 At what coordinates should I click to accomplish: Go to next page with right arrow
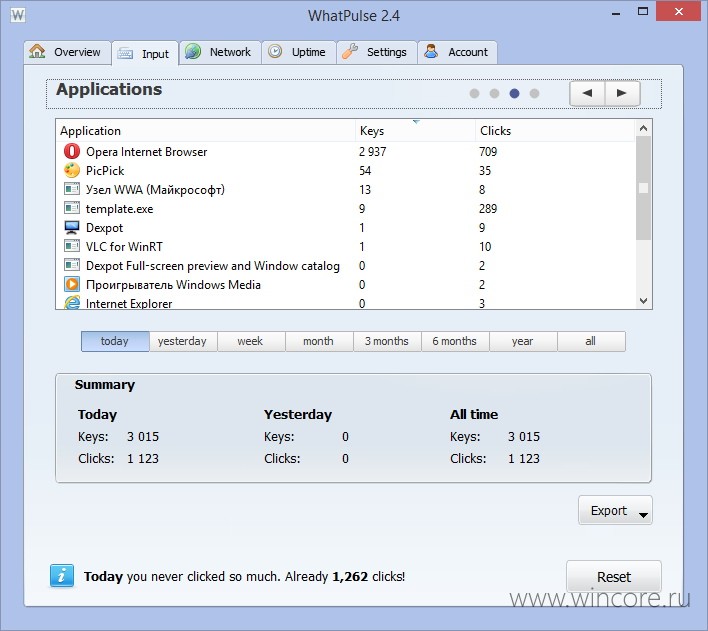(622, 93)
